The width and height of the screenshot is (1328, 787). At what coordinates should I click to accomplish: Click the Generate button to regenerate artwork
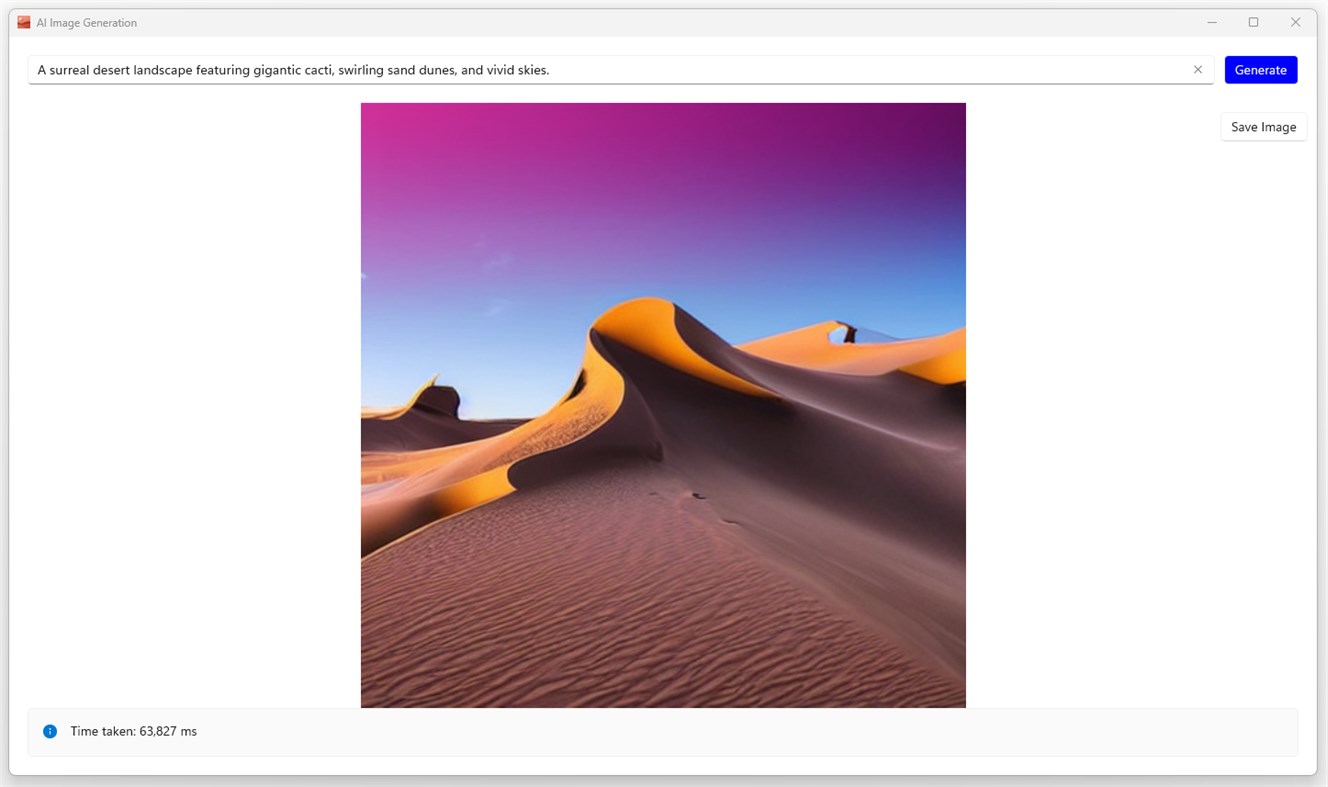(x=1260, y=69)
